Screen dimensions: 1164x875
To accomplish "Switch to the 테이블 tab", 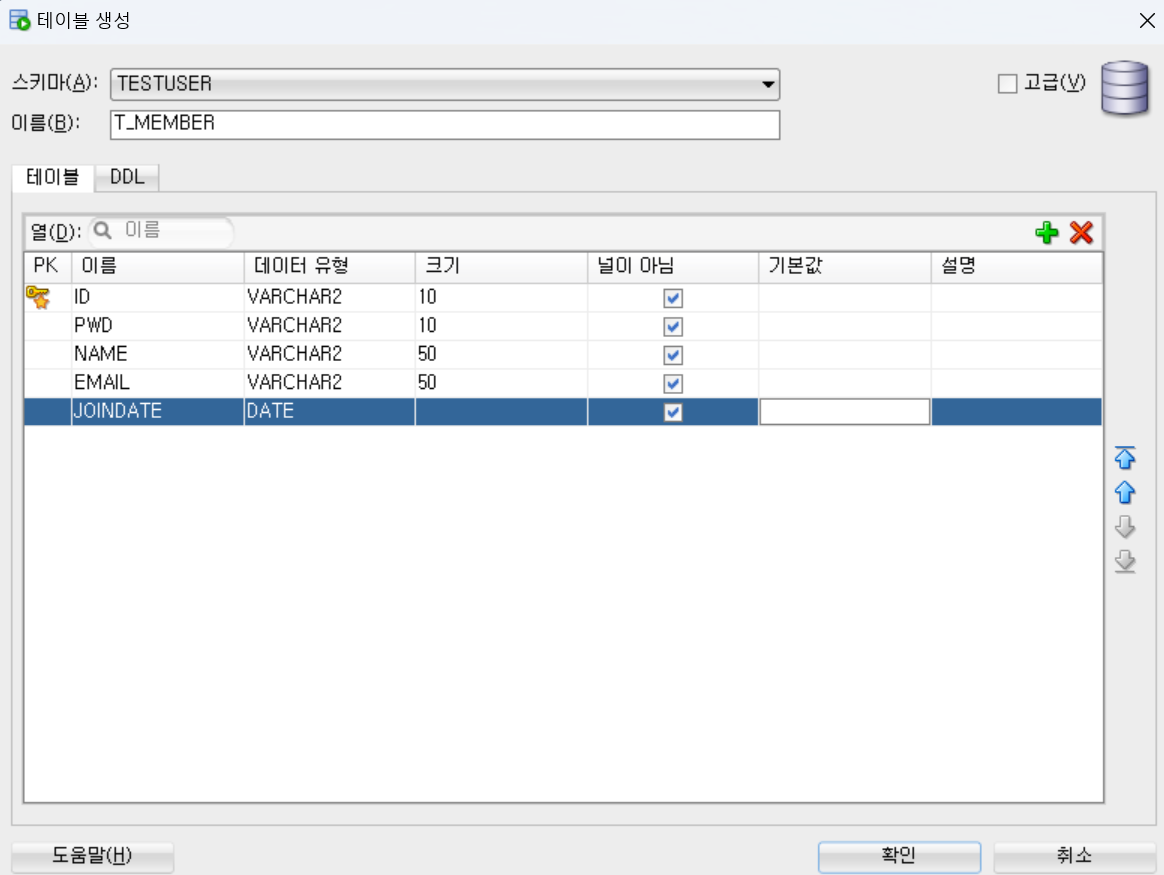I will (52, 177).
